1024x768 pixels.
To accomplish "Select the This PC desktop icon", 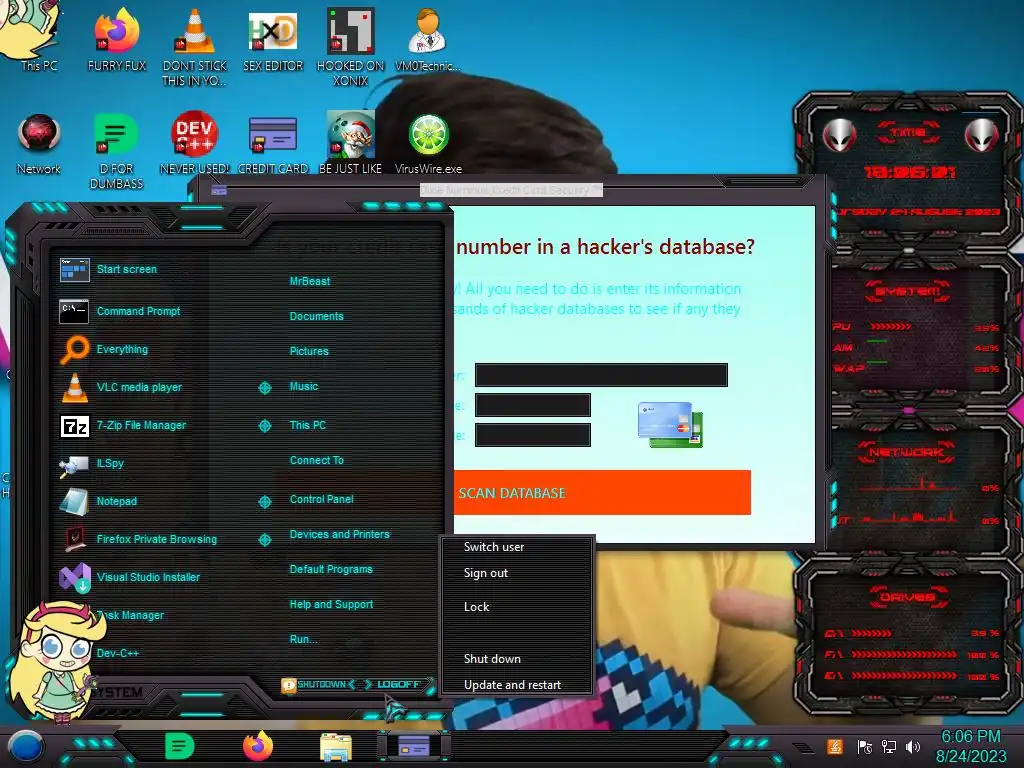I will pyautogui.click(x=39, y=39).
